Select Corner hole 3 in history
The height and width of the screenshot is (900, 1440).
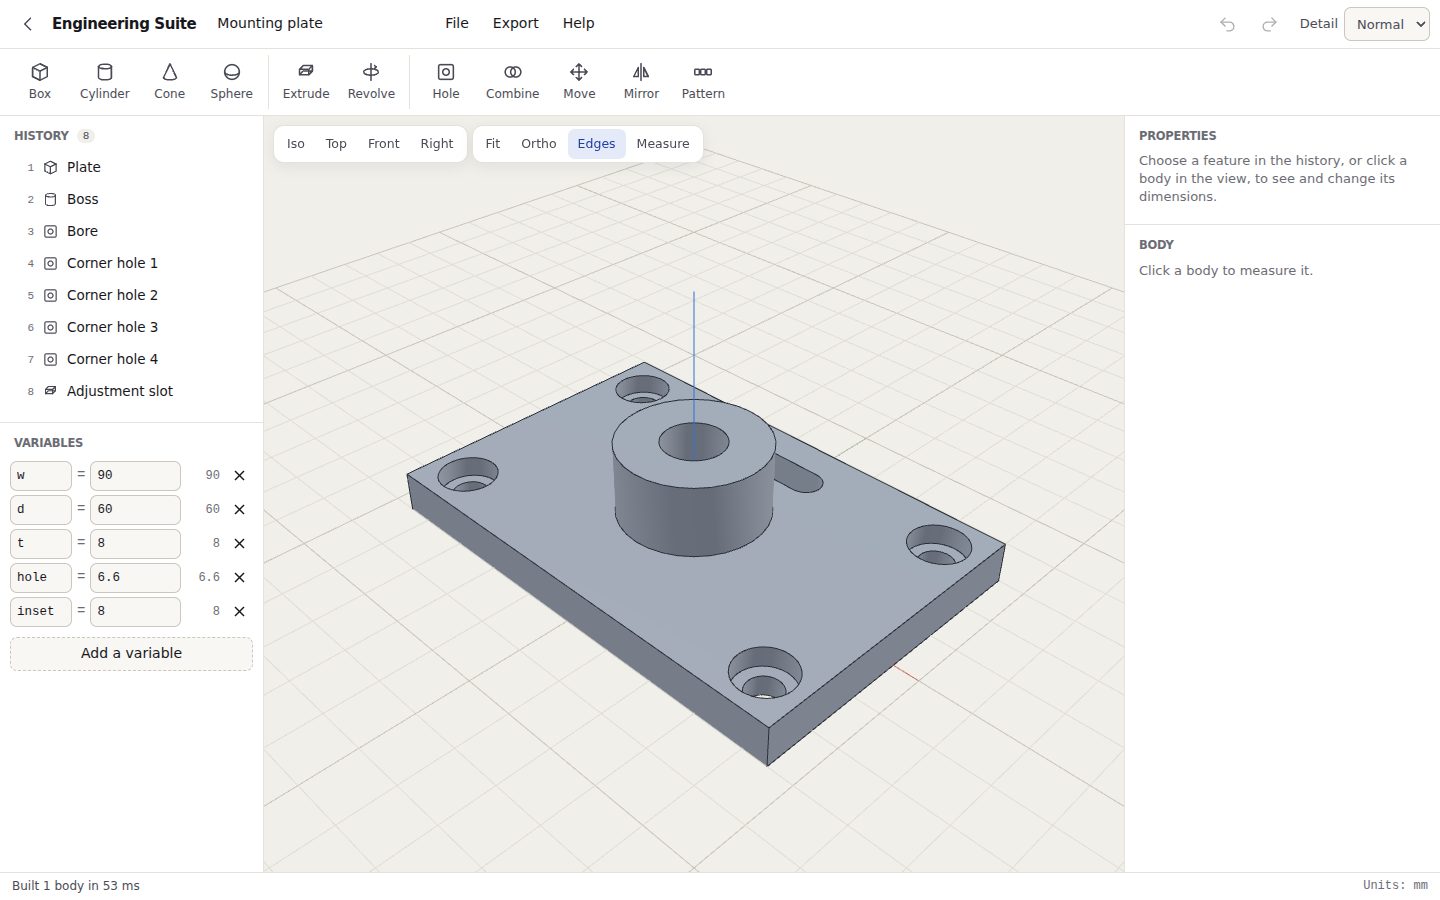pyautogui.click(x=131, y=327)
